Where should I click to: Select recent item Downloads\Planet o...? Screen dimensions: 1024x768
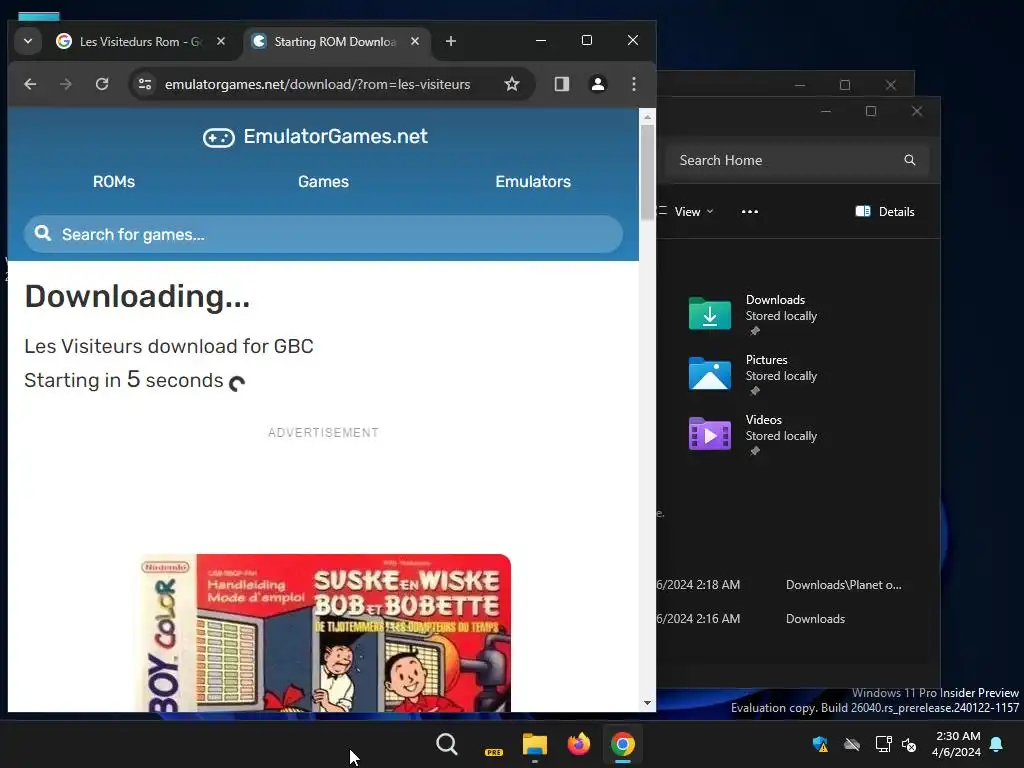point(844,585)
